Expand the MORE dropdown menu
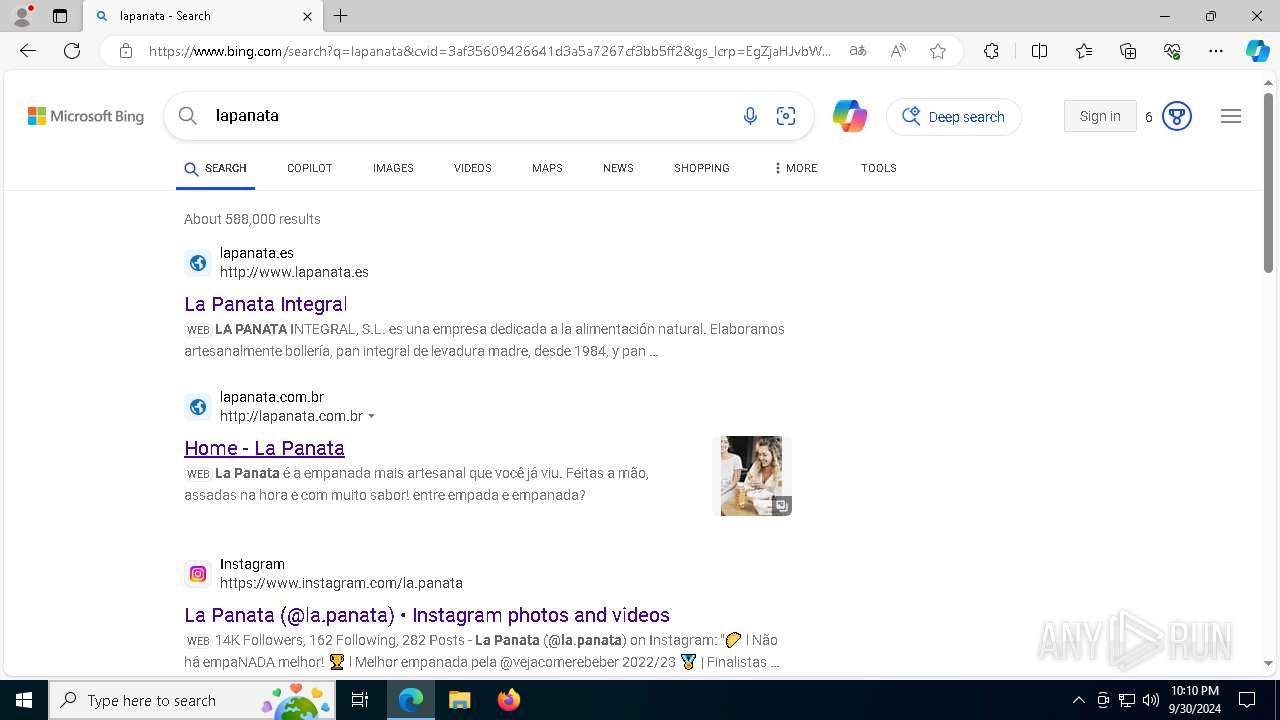1280x720 pixels. pyautogui.click(x=795, y=168)
